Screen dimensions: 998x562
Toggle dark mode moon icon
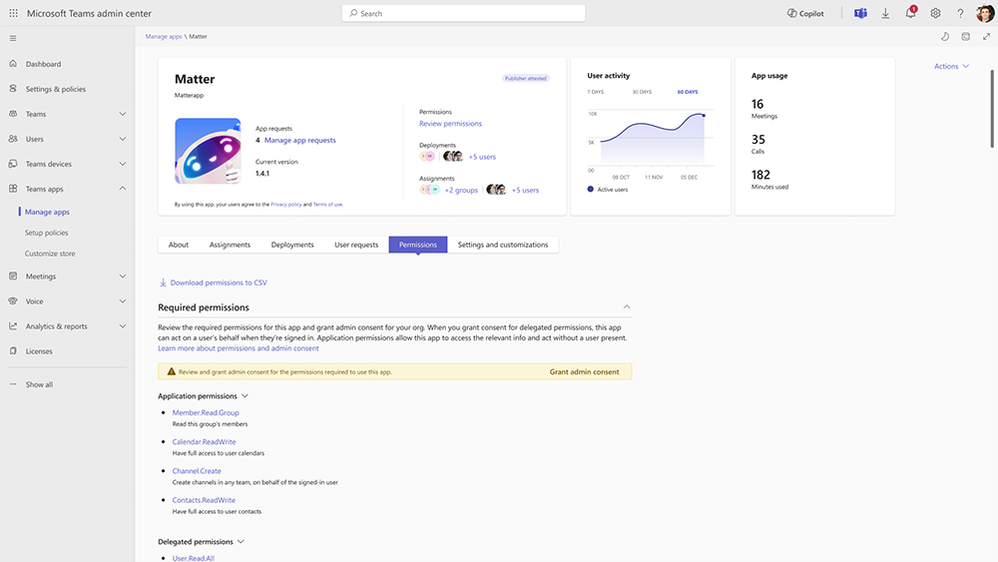tap(945, 37)
